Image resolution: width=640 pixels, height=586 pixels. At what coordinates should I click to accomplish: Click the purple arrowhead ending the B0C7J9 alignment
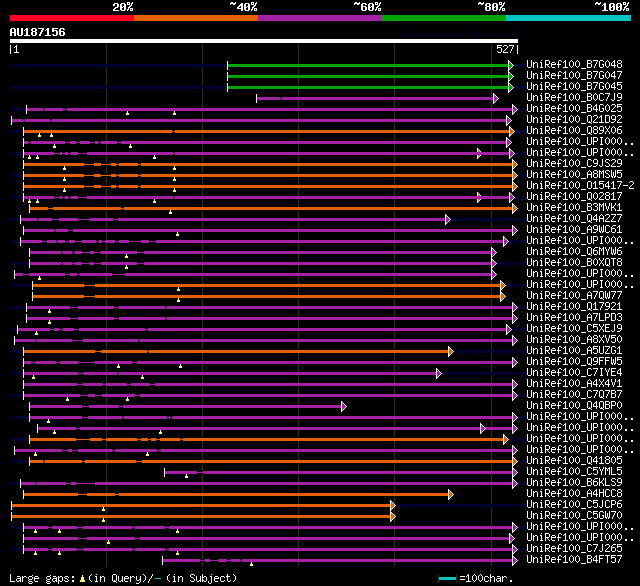tap(496, 98)
